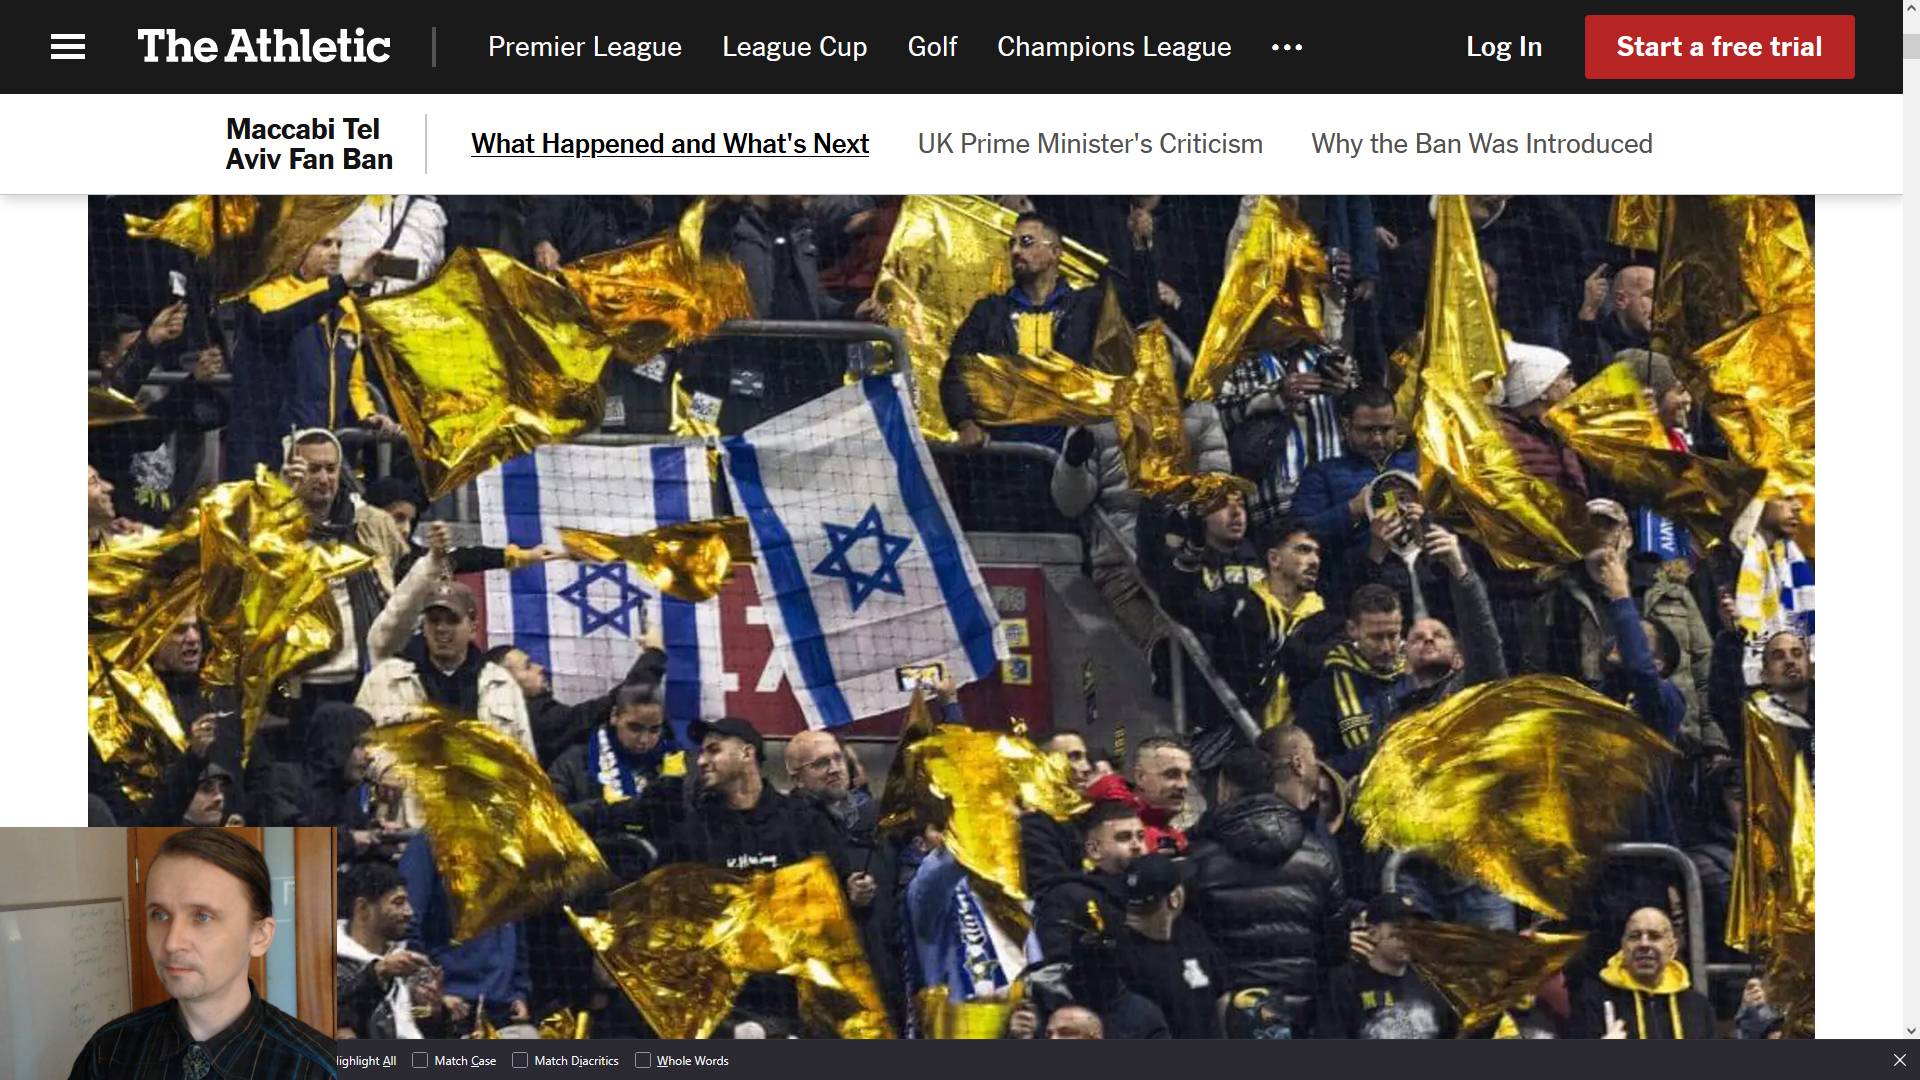The height and width of the screenshot is (1080, 1920).
Task: Go to The Athletic home logo
Action: (264, 47)
